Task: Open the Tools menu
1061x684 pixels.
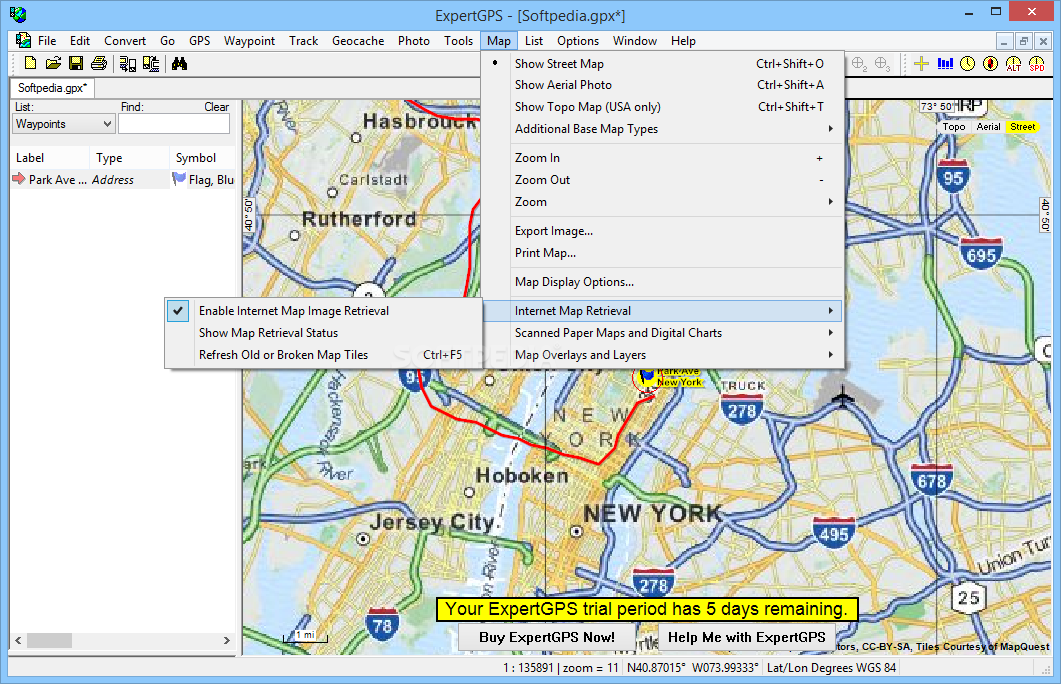Action: coord(458,41)
